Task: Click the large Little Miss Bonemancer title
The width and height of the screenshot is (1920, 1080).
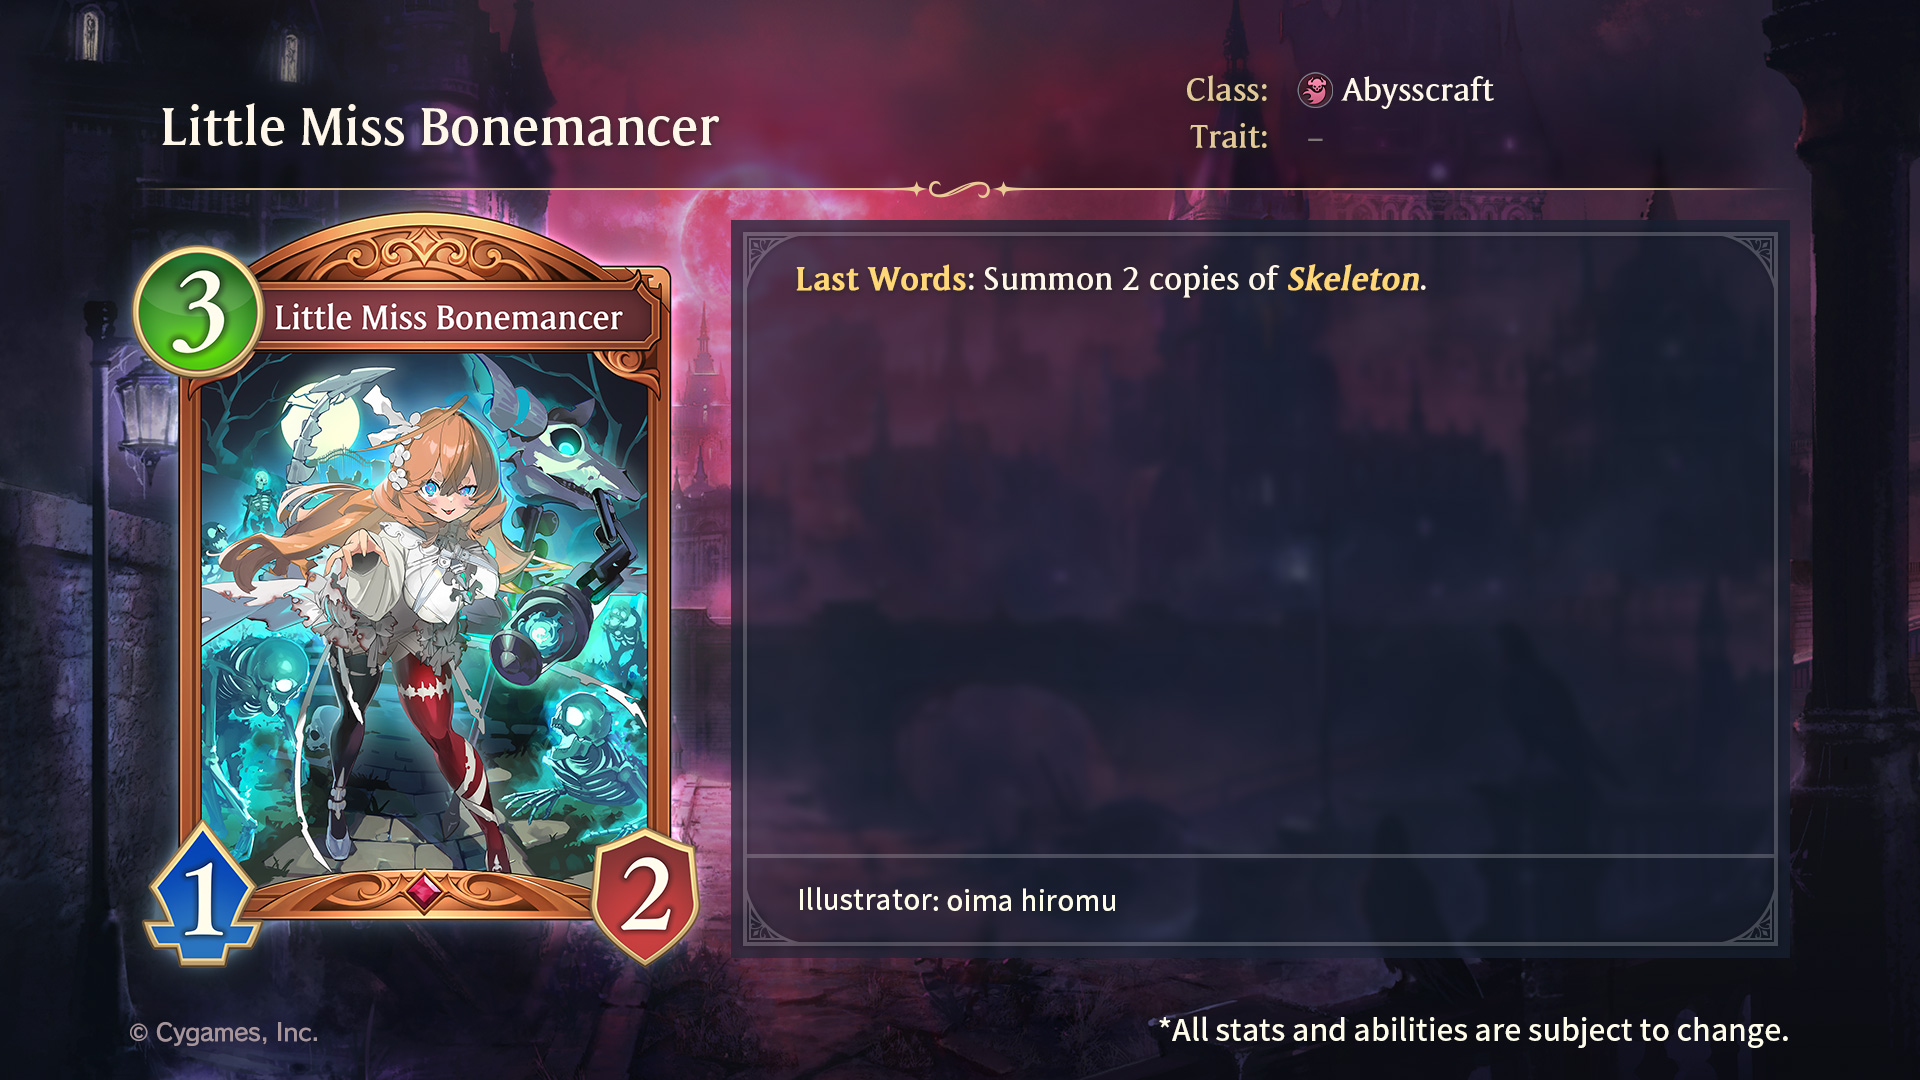Action: (440, 128)
